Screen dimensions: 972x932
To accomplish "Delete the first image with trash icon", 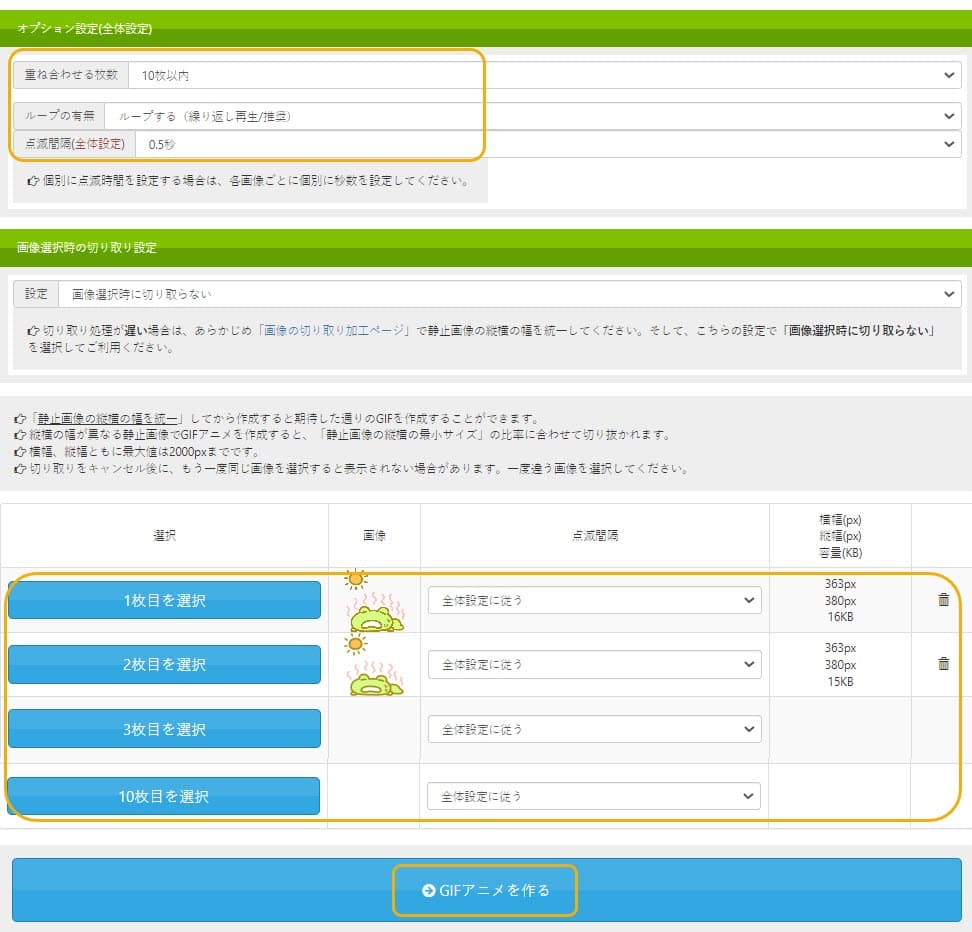I will point(943,600).
